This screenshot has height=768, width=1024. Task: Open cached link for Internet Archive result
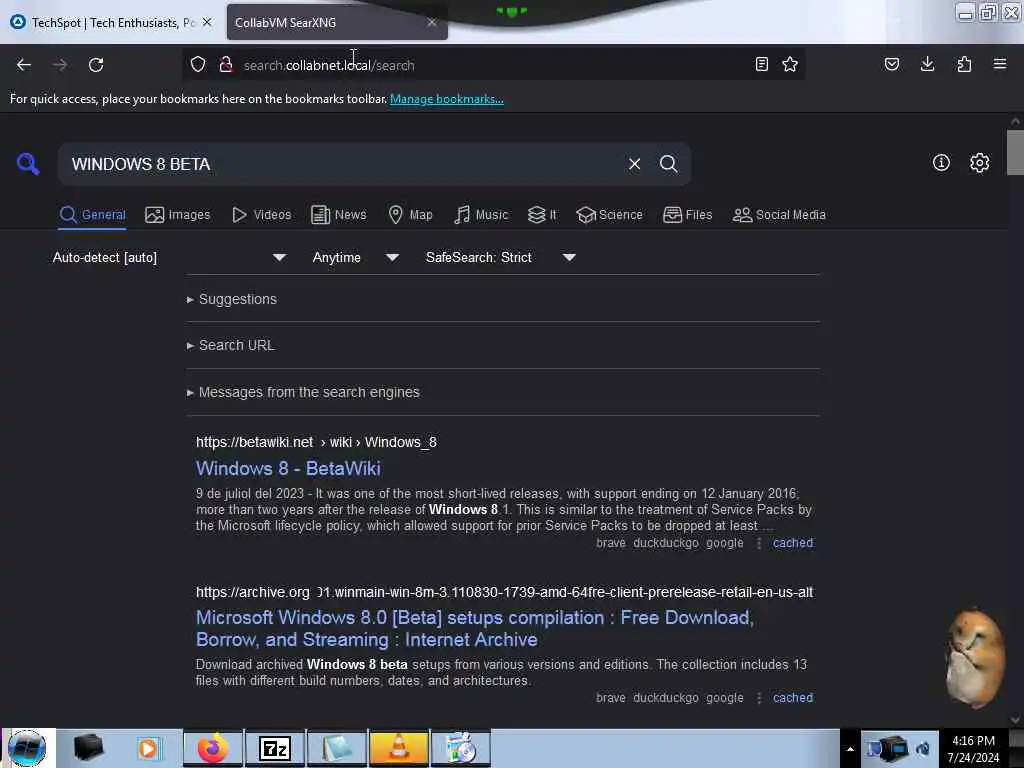click(x=793, y=697)
